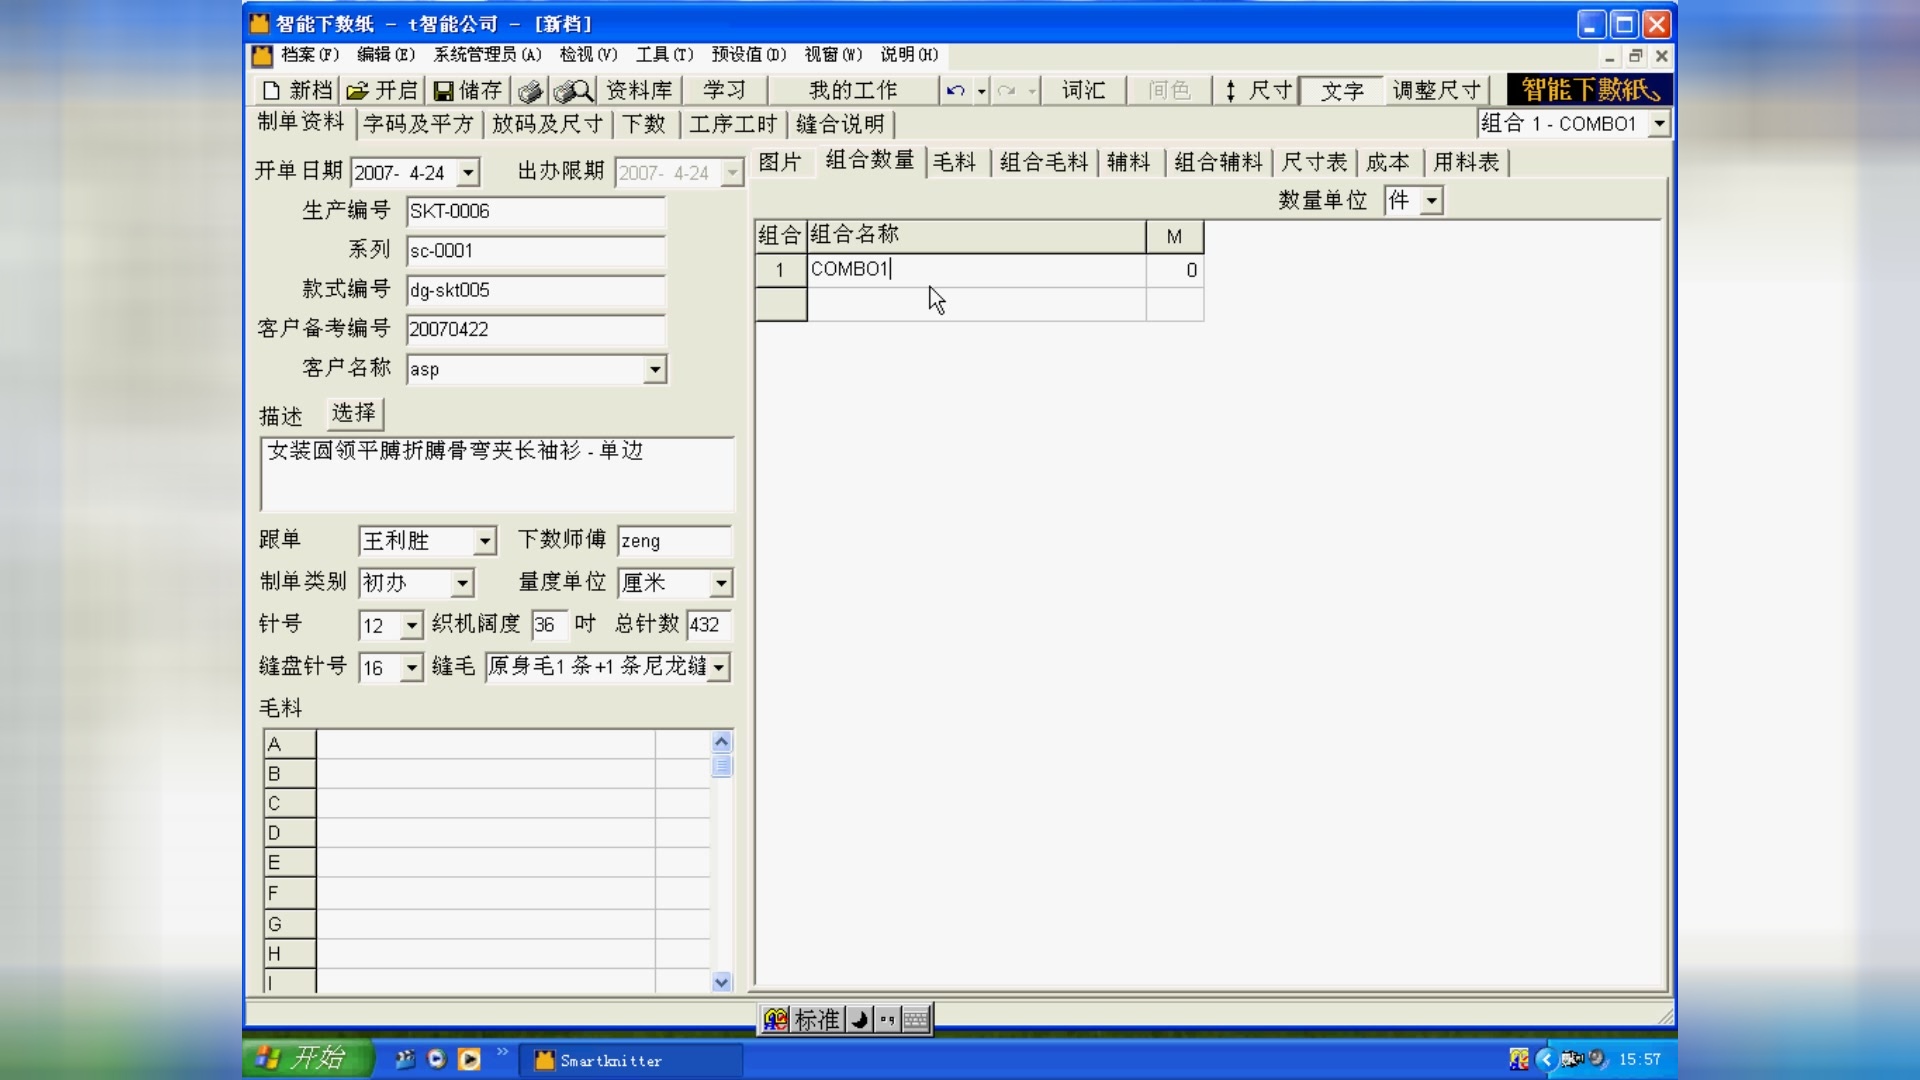Image resolution: width=1920 pixels, height=1080 pixels.
Task: Click the 选择 description select button
Action: (x=354, y=413)
